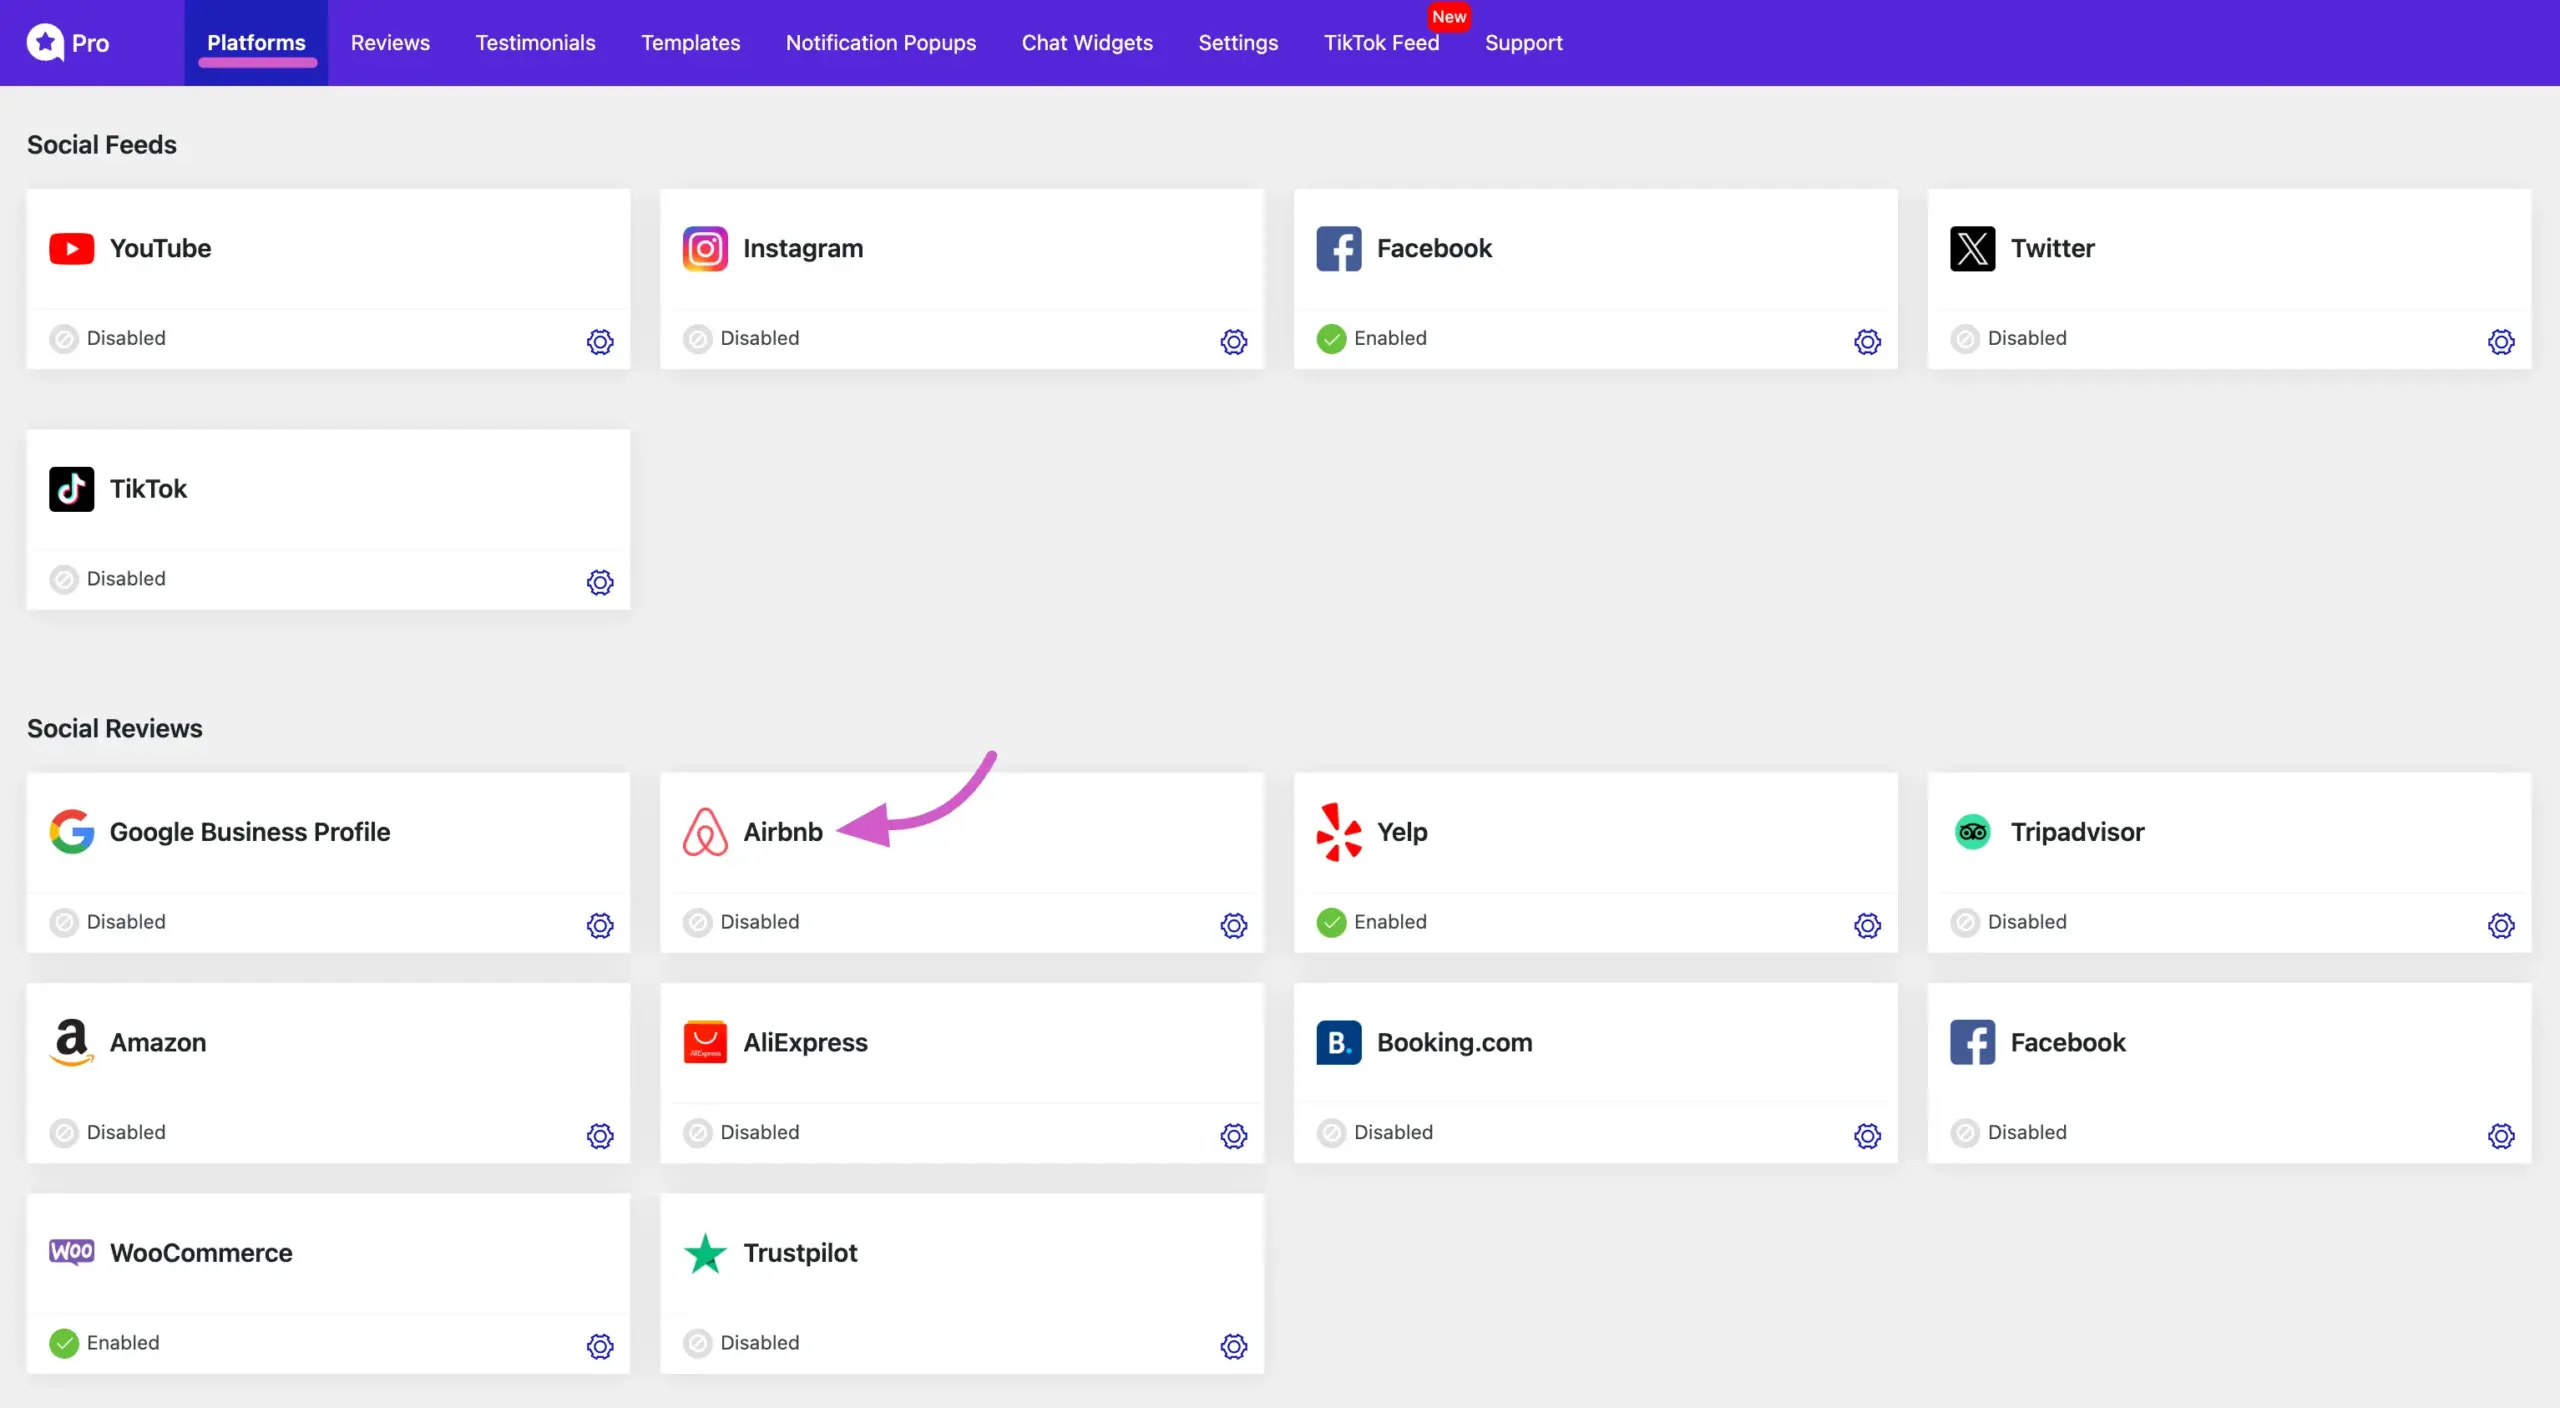Toggle Airbnb Disabled status indicator
The height and width of the screenshot is (1408, 2560).
698,922
